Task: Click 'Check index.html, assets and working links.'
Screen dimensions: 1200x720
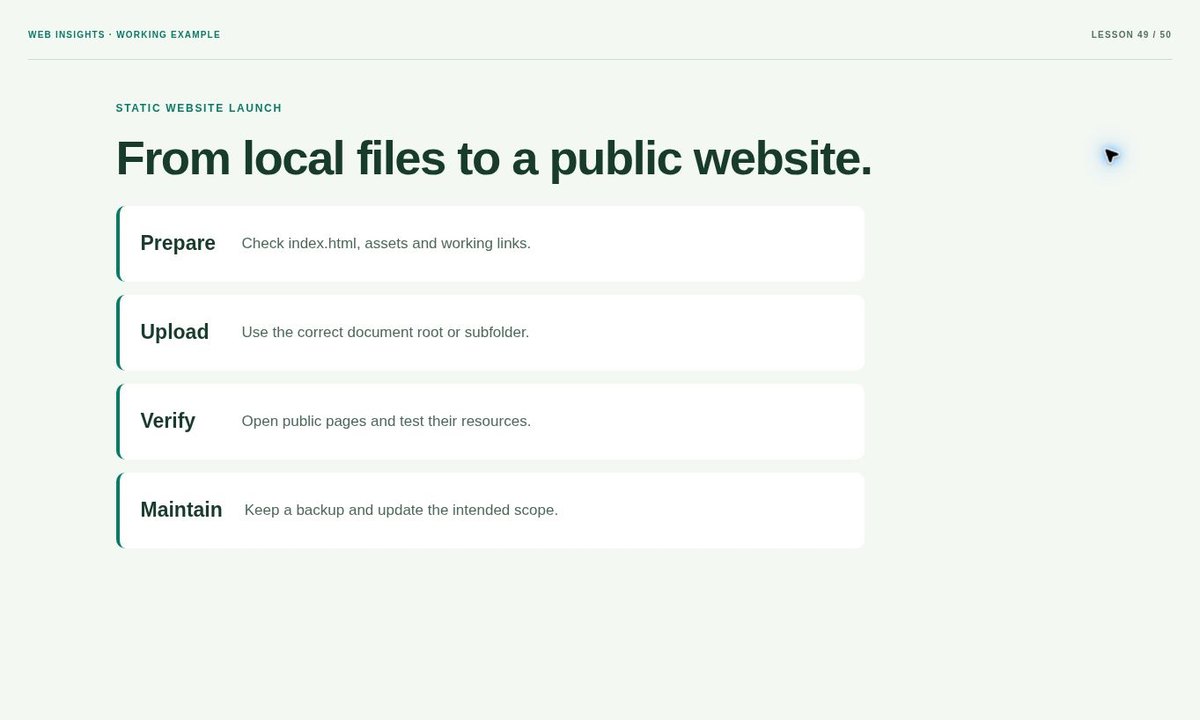Action: [386, 243]
